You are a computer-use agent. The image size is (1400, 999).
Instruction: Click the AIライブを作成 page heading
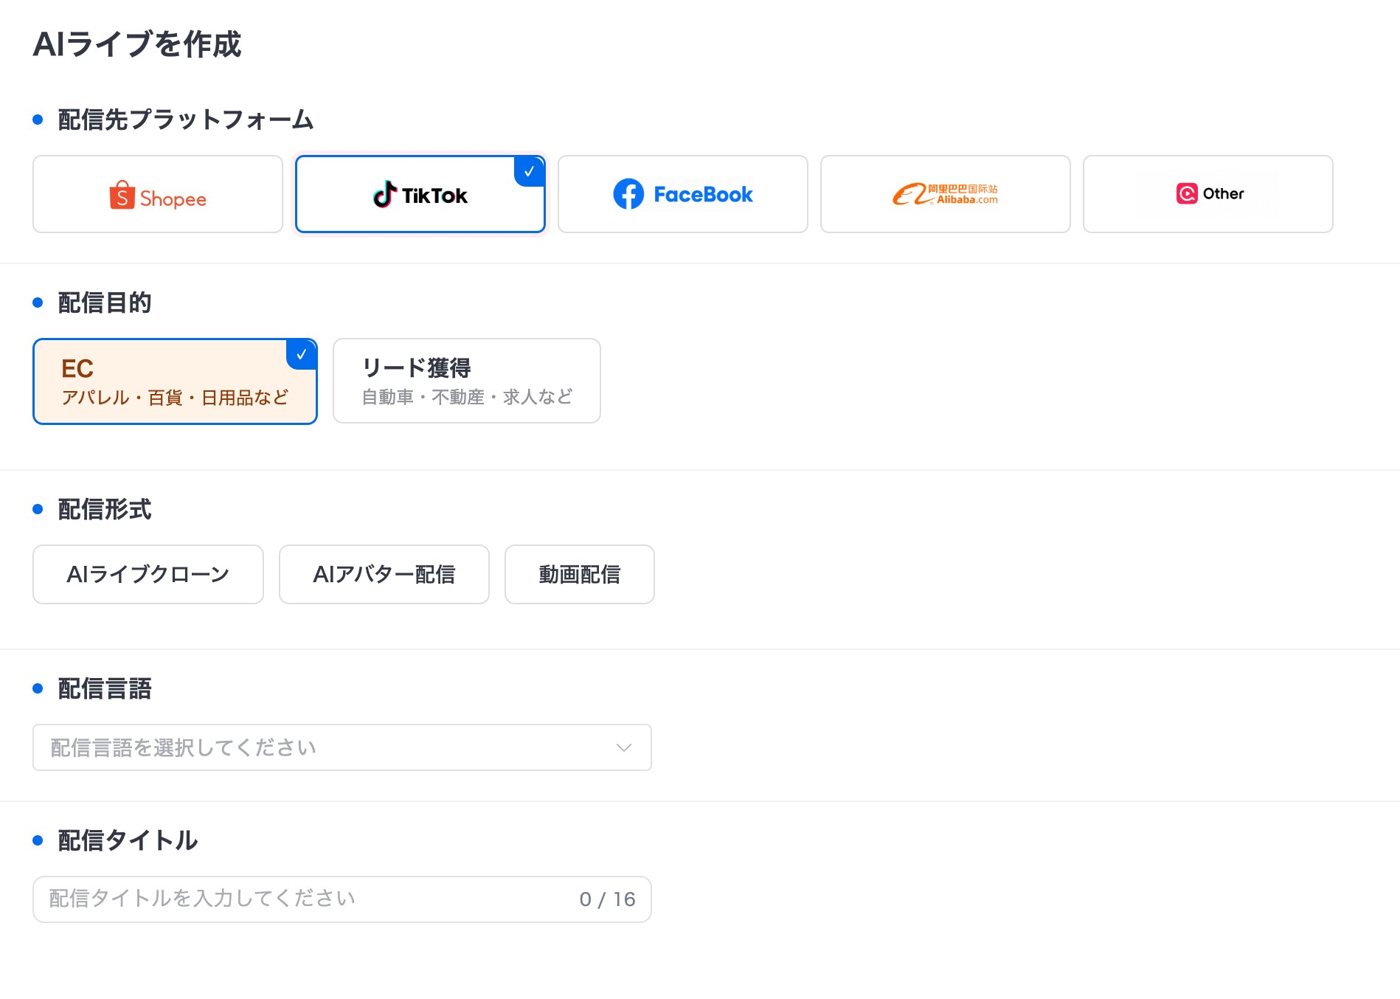click(137, 44)
